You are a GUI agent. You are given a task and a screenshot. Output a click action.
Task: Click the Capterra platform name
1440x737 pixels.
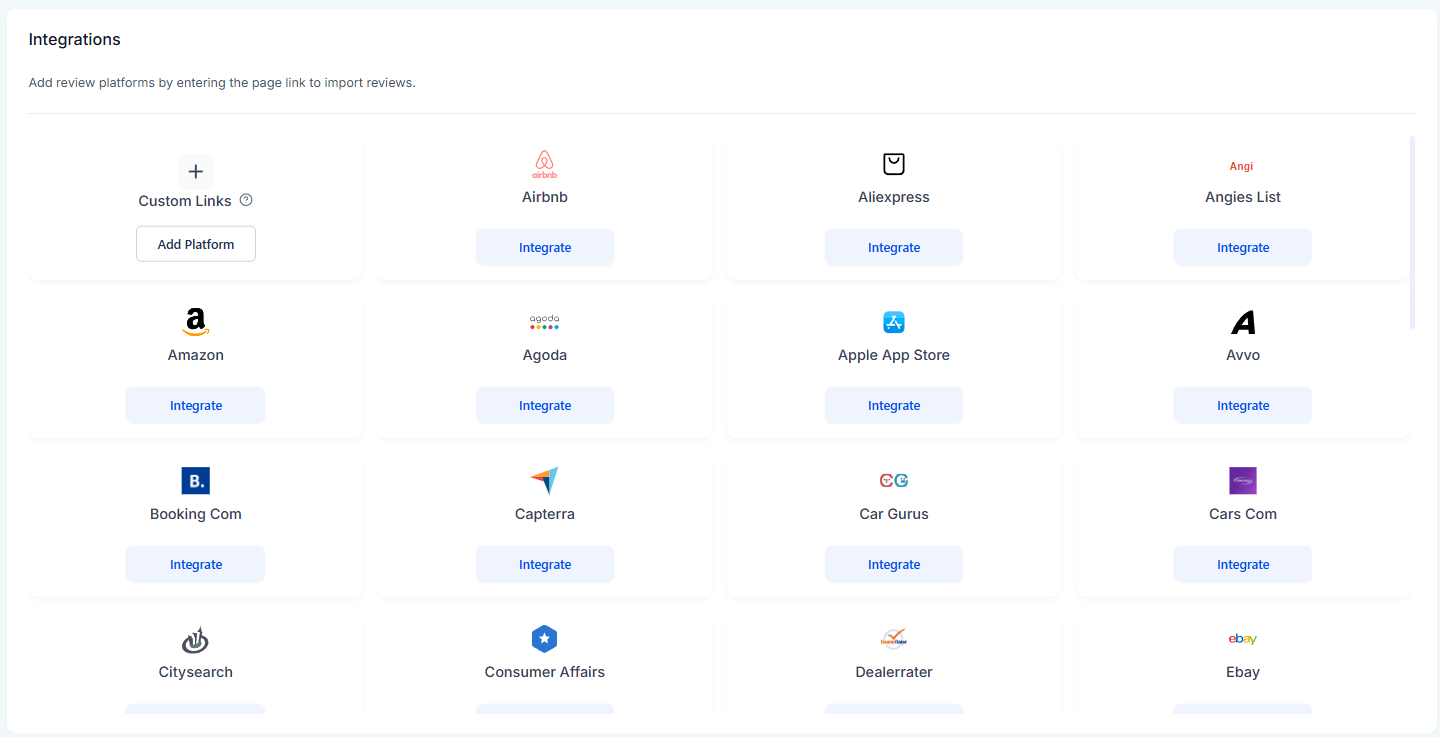(x=545, y=514)
